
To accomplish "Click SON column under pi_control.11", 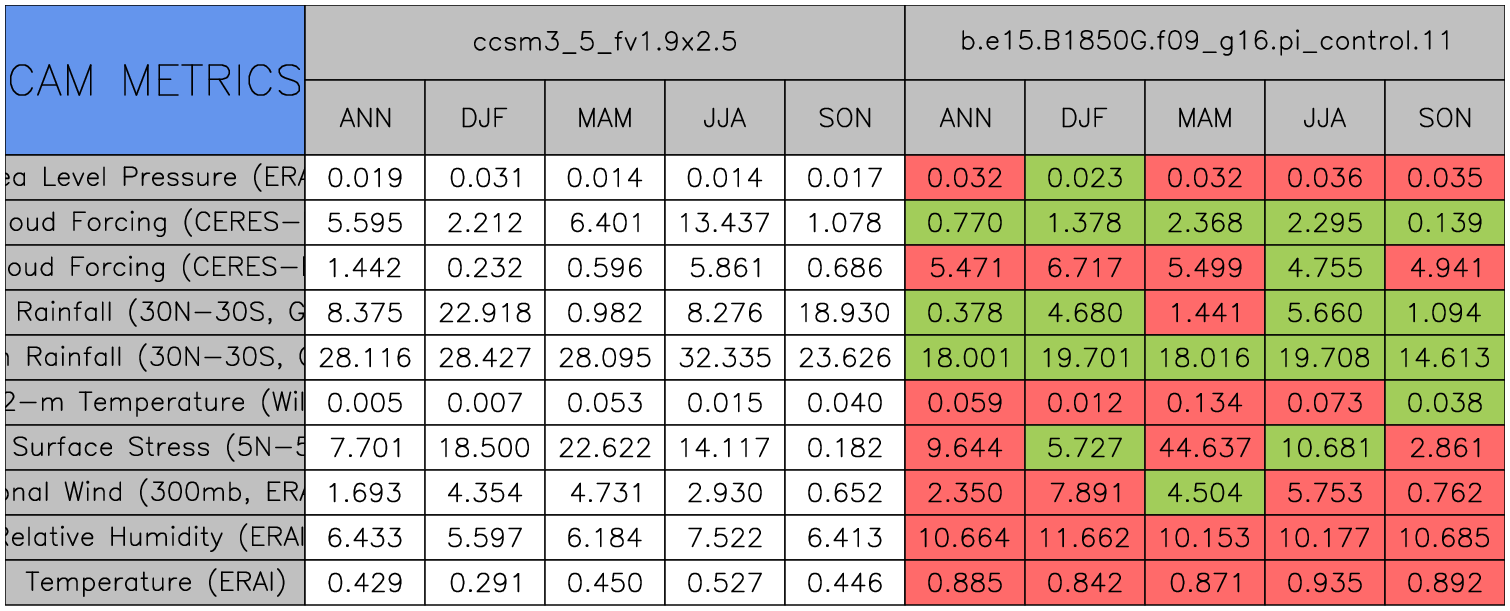I will (x=1445, y=118).
